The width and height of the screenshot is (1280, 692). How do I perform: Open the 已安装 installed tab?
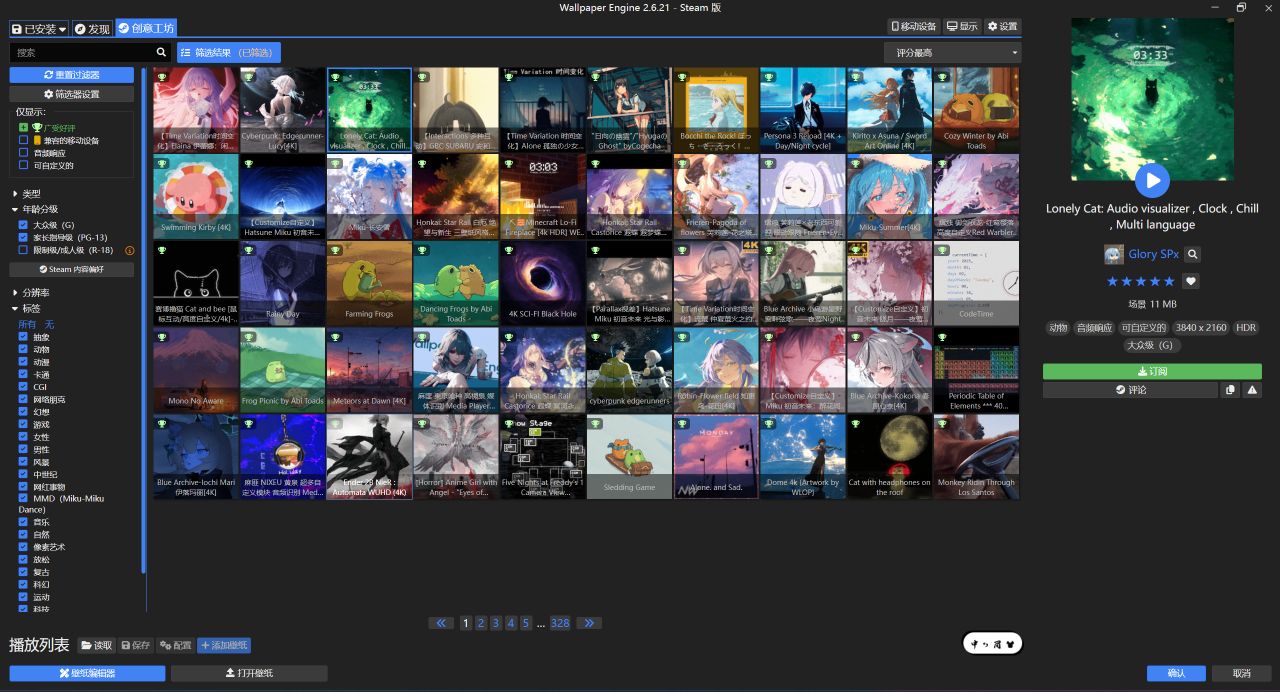point(39,28)
